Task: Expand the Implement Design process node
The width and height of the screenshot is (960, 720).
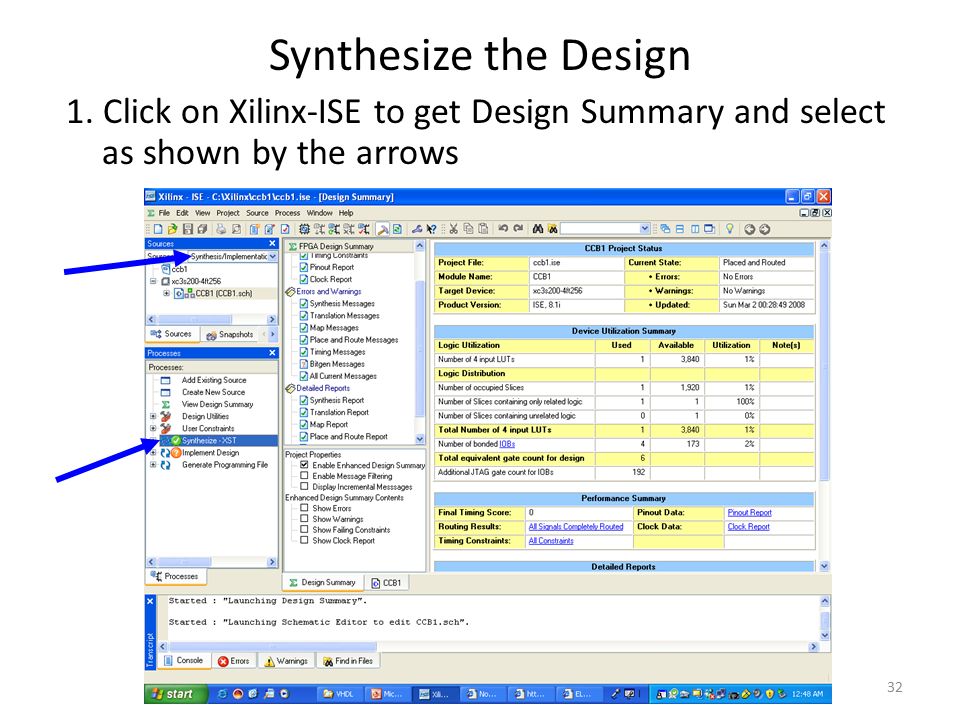Action: point(153,453)
